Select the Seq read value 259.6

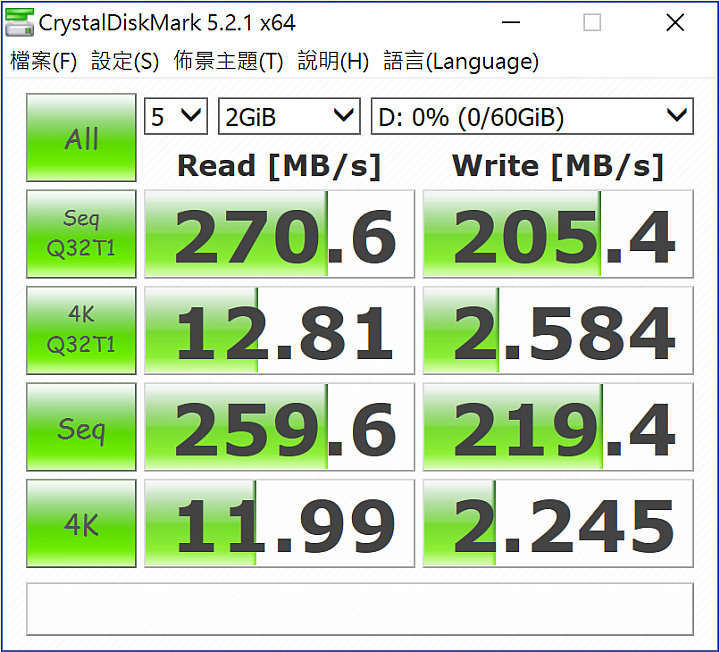tap(280, 427)
